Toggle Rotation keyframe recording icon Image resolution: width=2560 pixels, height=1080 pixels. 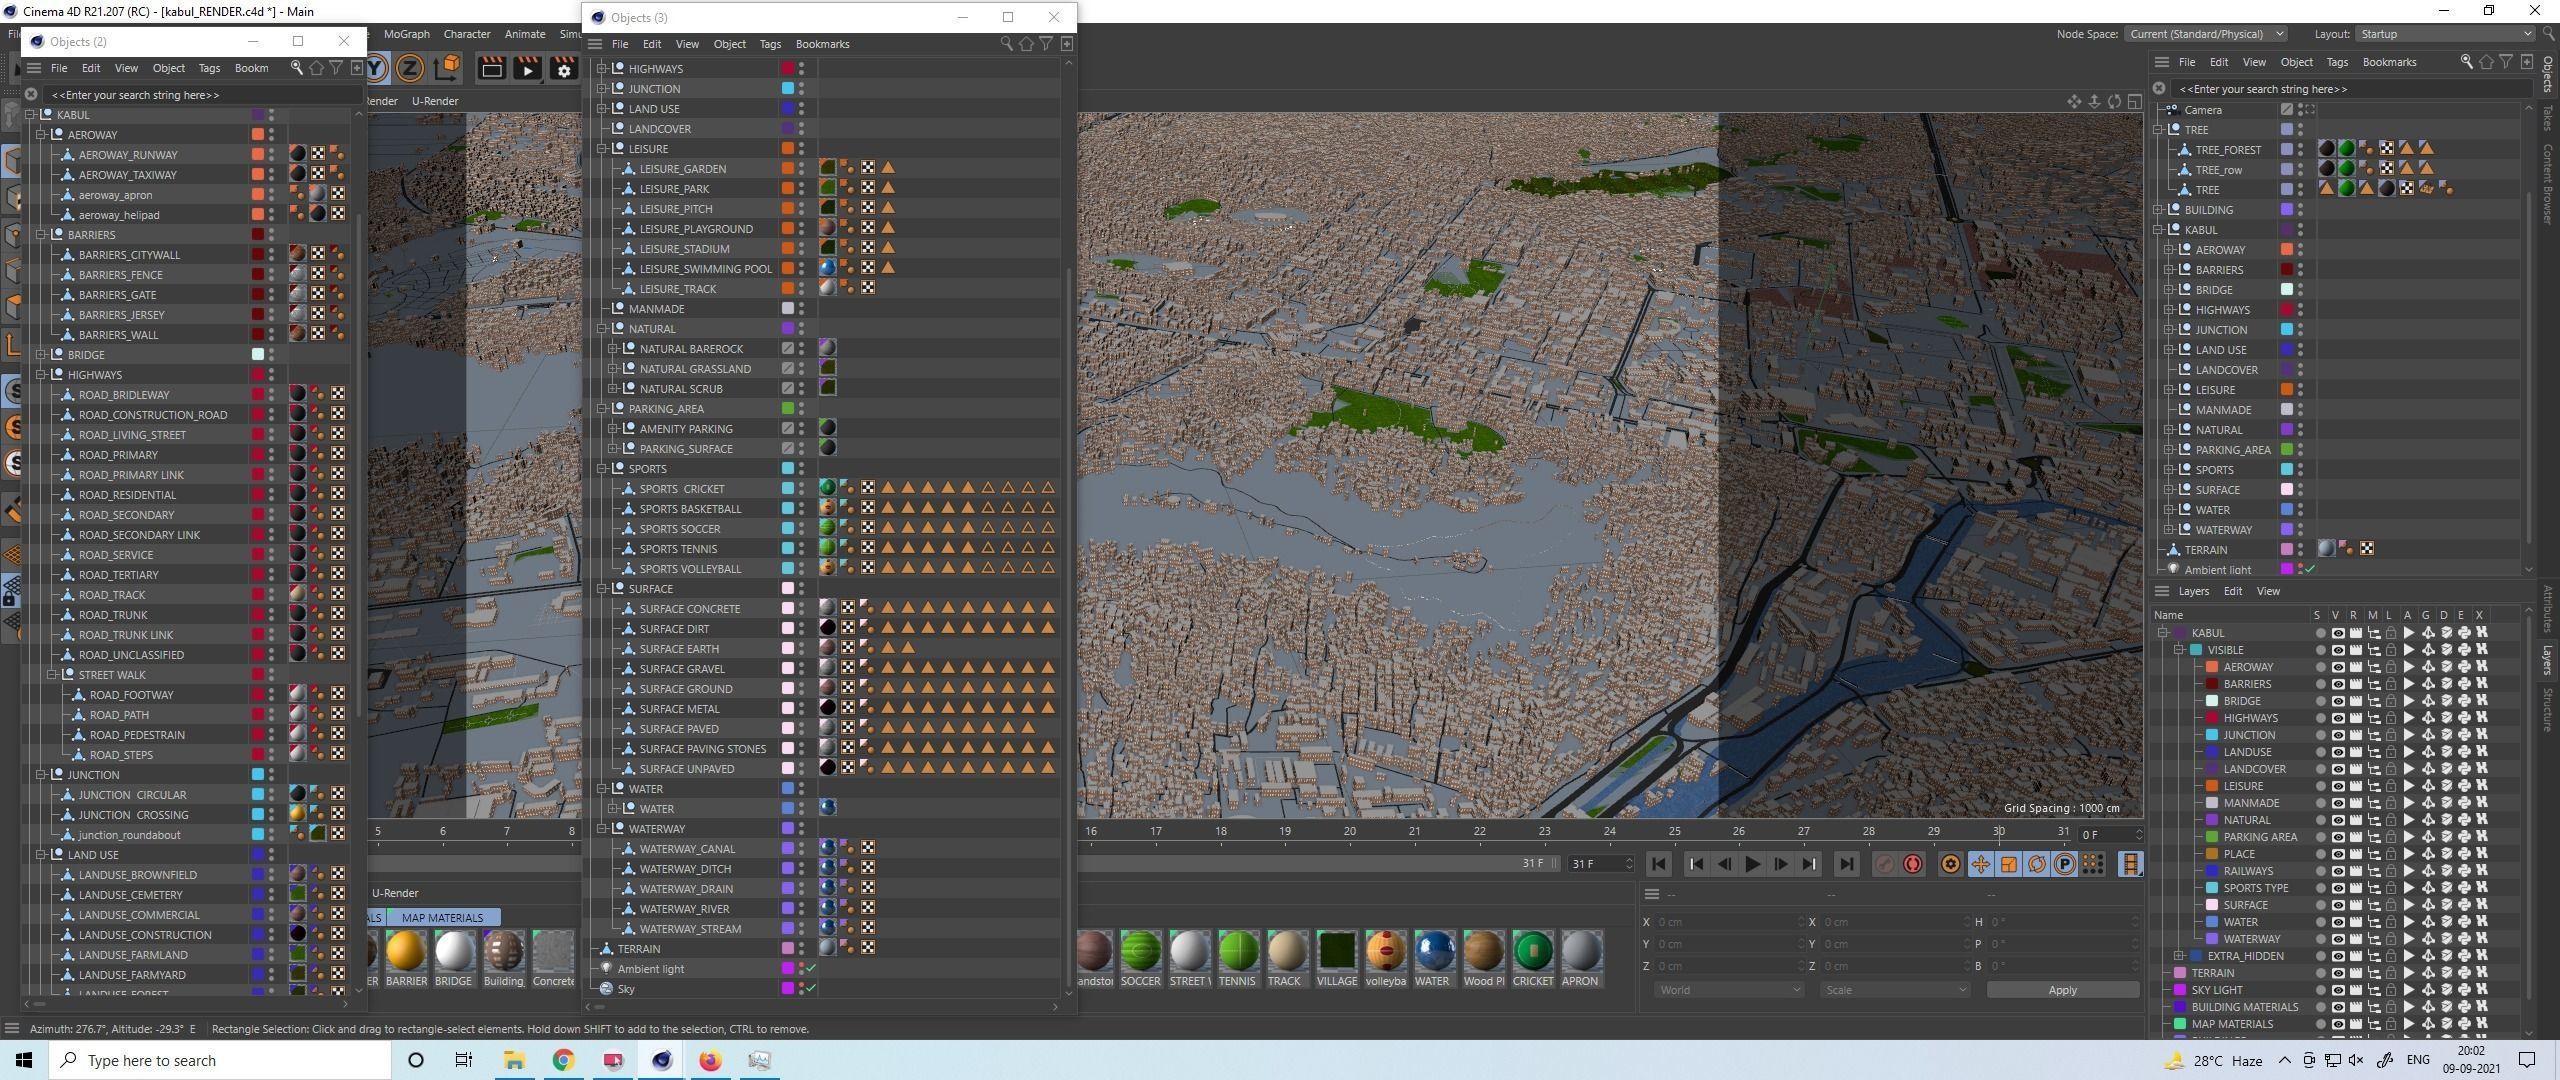2036,864
